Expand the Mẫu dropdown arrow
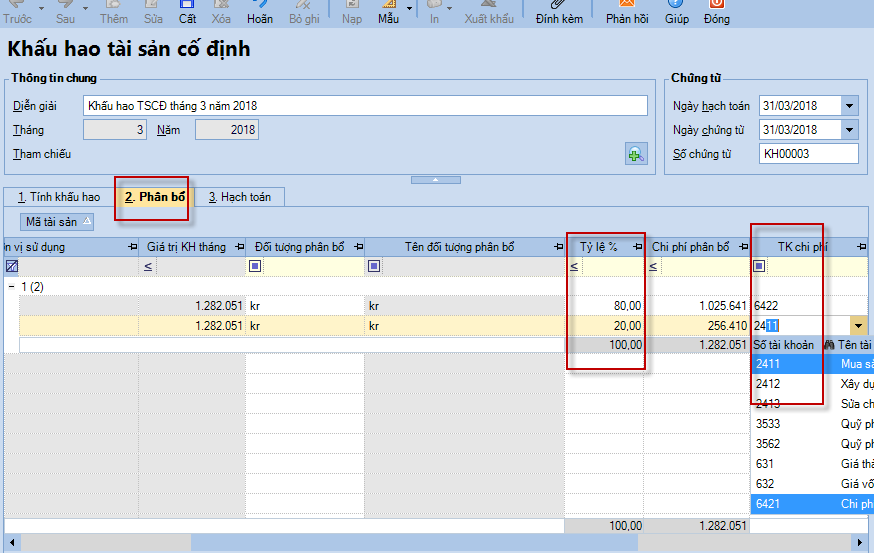 tap(410, 8)
